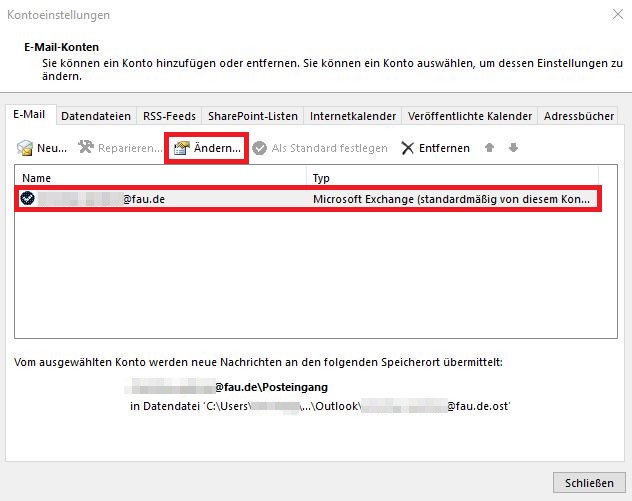Click the default account checkmark icon in list
The width and height of the screenshot is (632, 501).
point(28,199)
